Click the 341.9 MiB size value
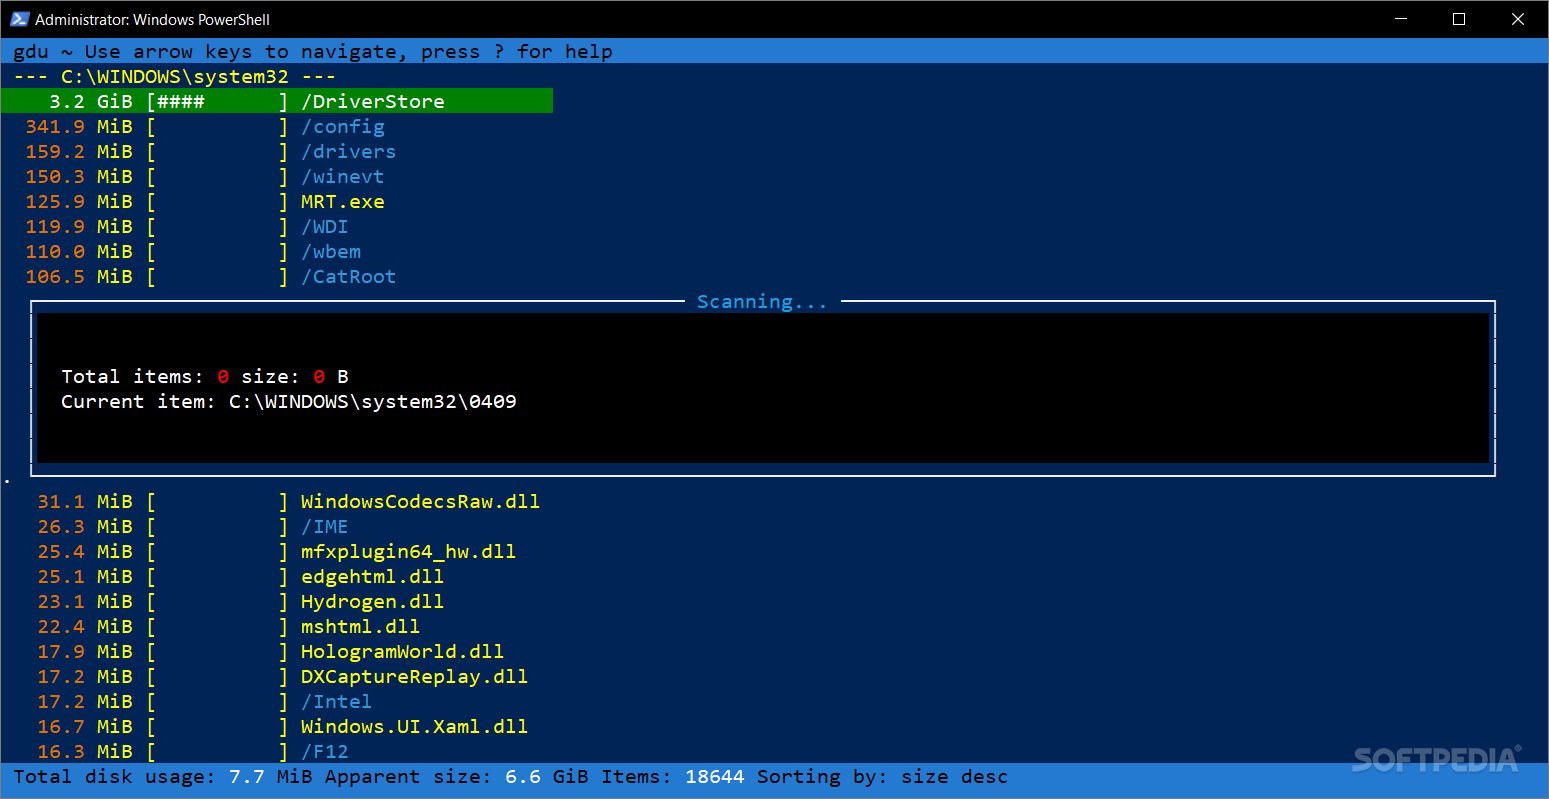This screenshot has width=1549, height=799. [79, 126]
